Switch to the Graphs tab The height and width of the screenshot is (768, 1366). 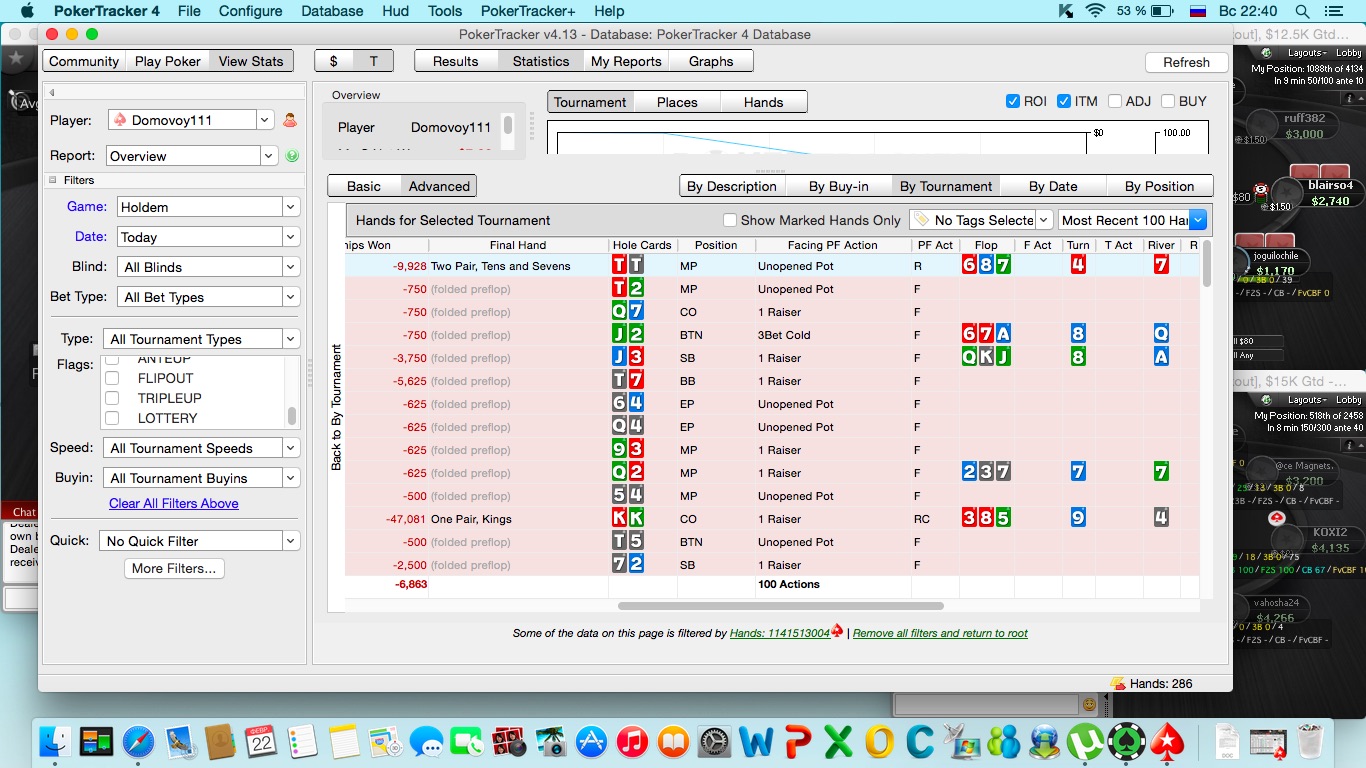point(711,61)
